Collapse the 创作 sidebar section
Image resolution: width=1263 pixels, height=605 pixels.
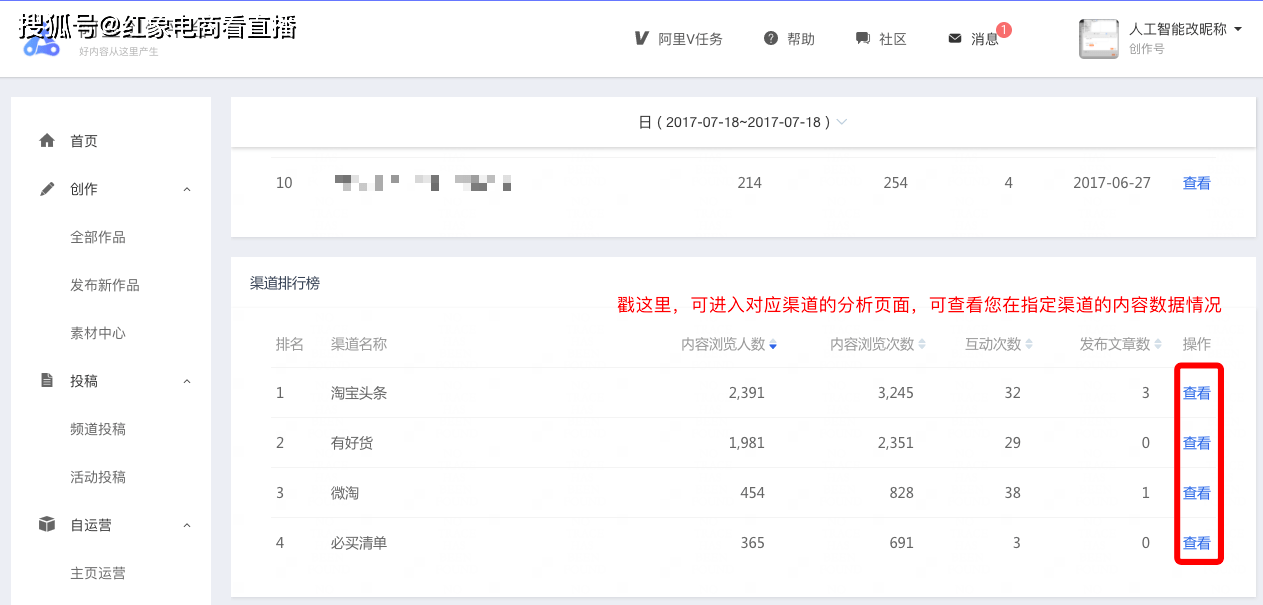187,189
